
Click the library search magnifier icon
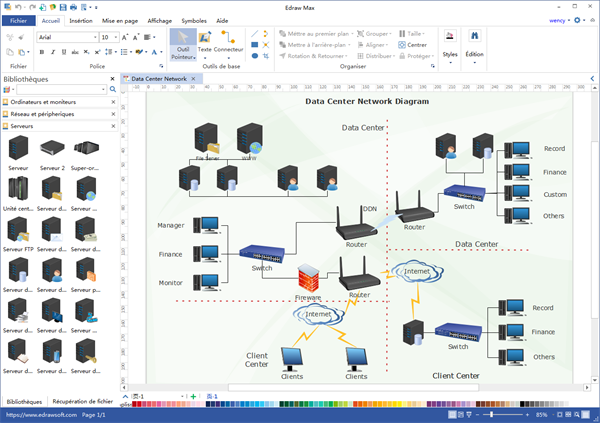112,89
